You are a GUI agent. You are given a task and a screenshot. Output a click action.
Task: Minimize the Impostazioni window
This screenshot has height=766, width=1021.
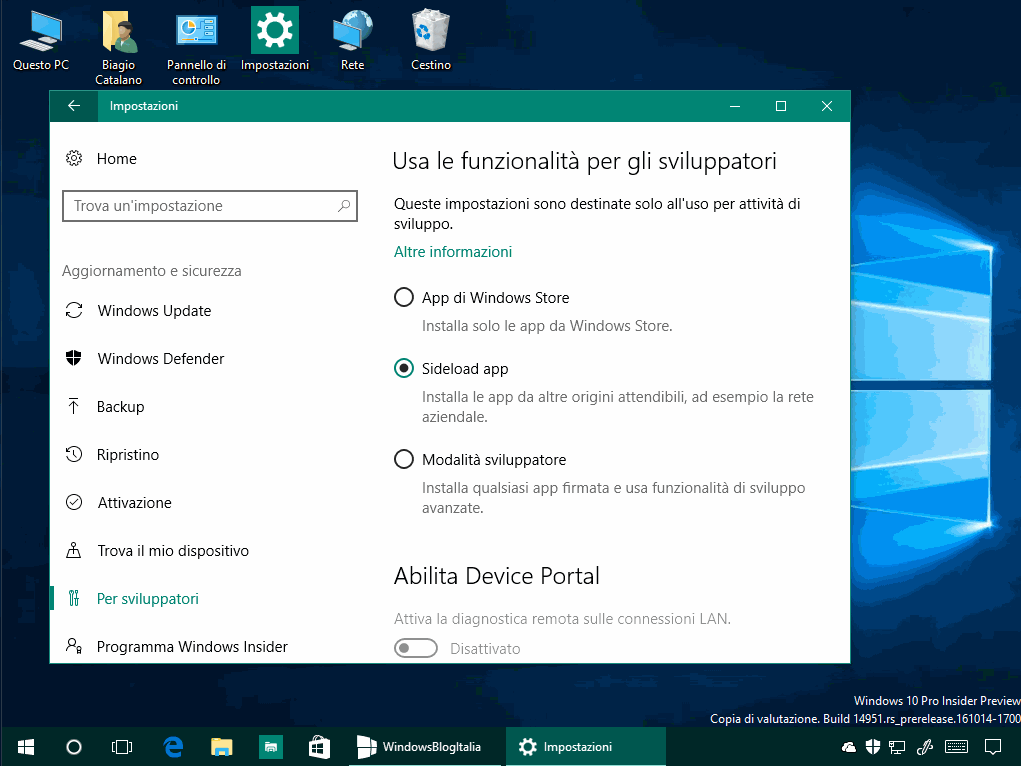735,106
